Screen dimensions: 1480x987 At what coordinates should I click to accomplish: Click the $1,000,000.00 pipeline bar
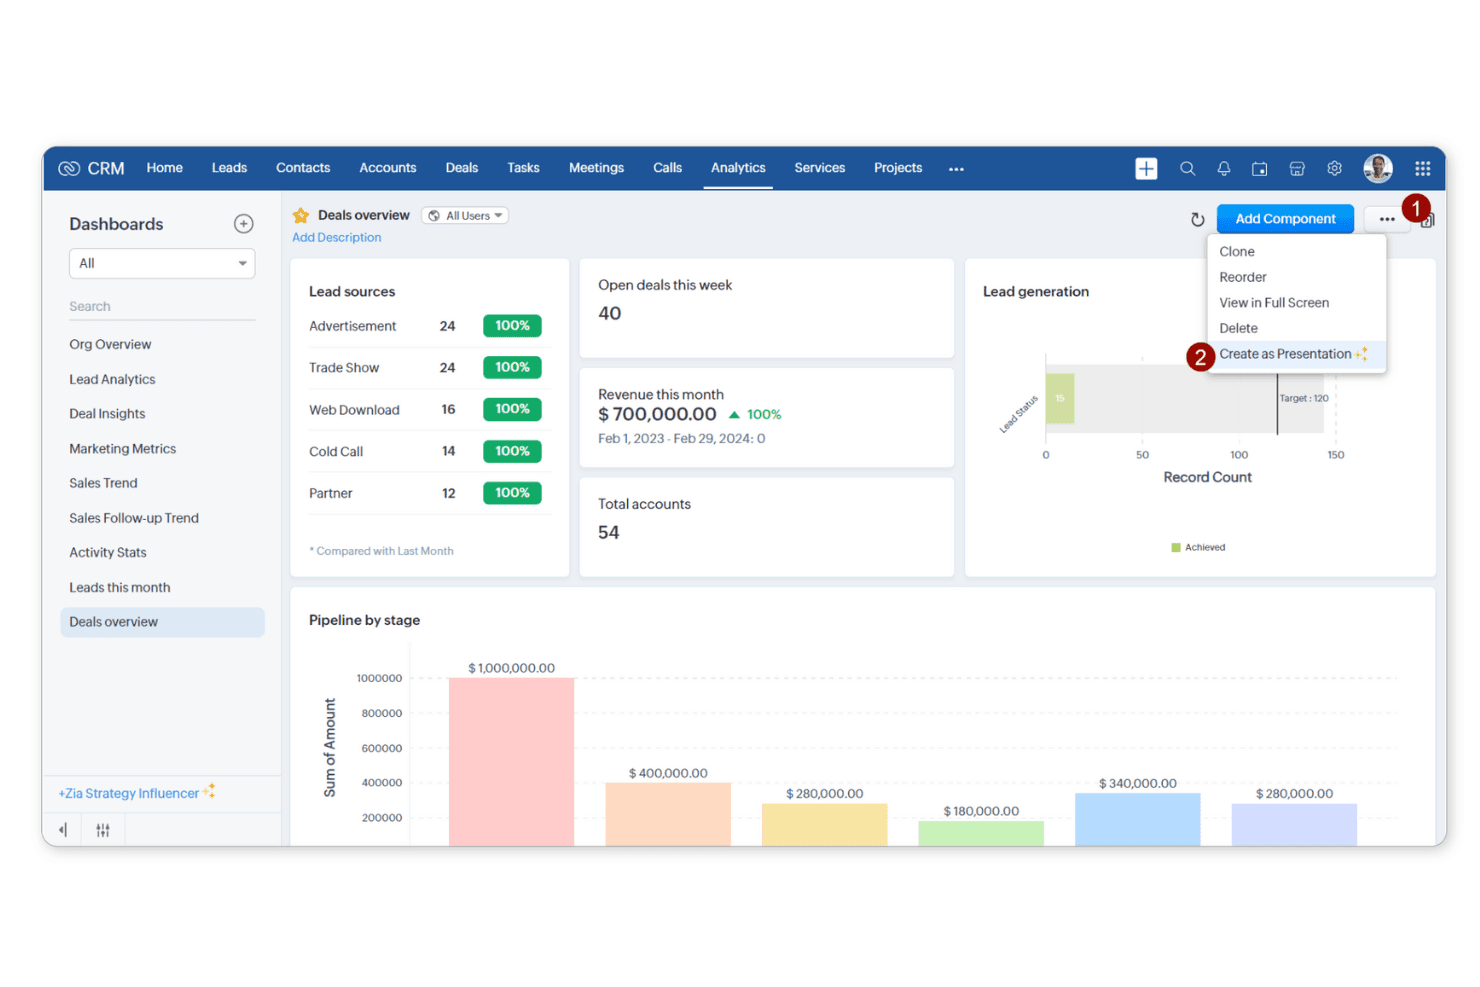[511, 762]
